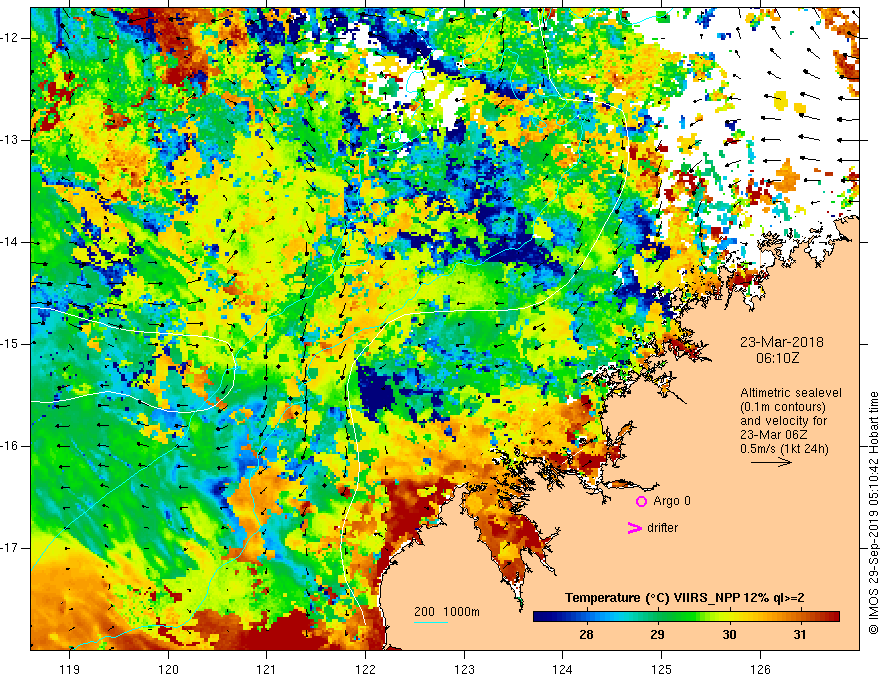880x680 pixels.
Task: Click the '0.5m/s (1kt 24h)' text
Action: 784,449
